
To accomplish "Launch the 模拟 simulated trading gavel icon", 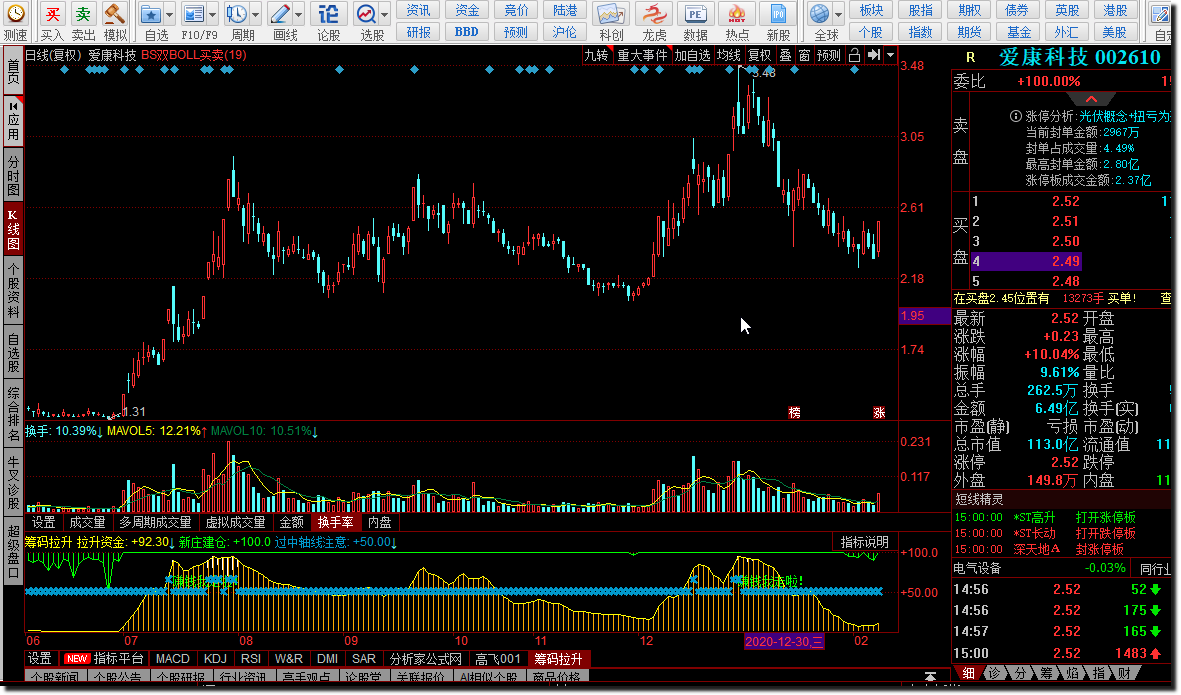I will [114, 14].
